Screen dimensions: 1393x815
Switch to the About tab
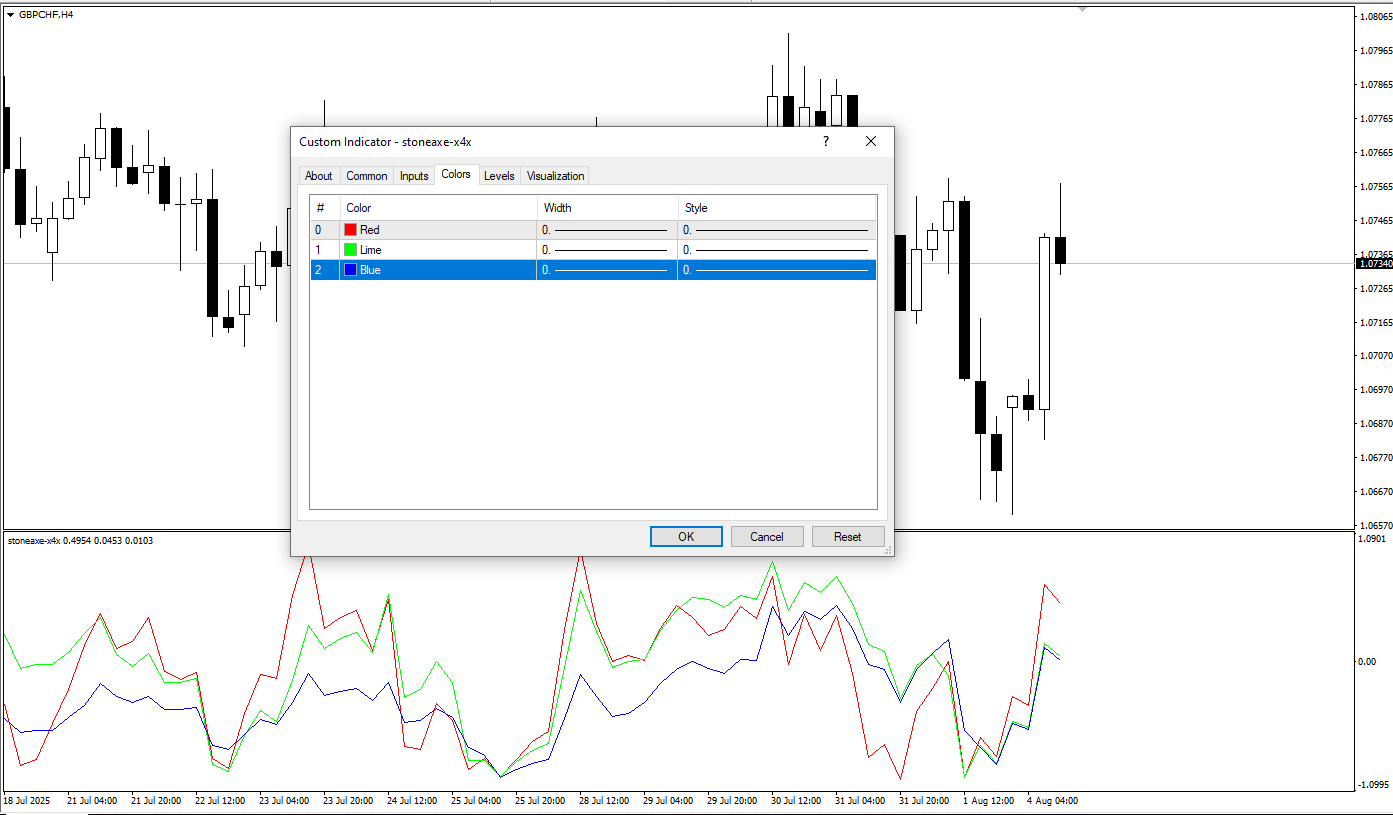318,176
